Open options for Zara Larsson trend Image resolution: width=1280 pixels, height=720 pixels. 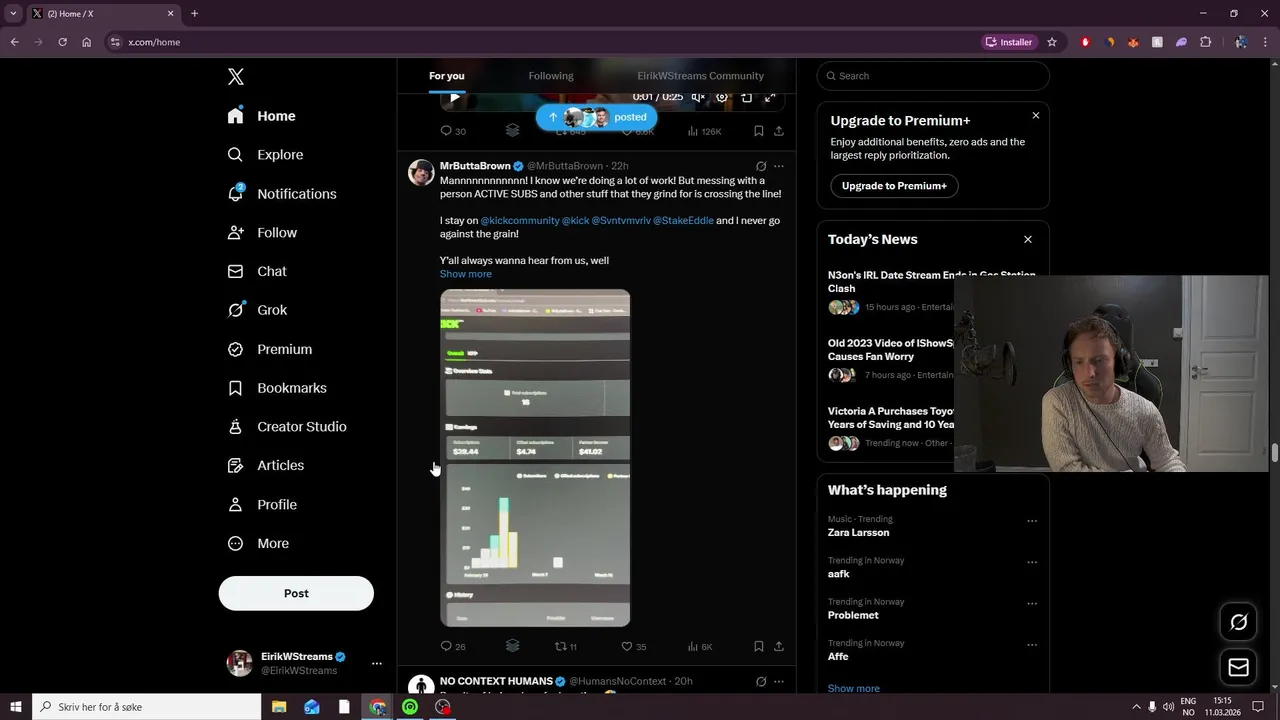(x=1032, y=521)
